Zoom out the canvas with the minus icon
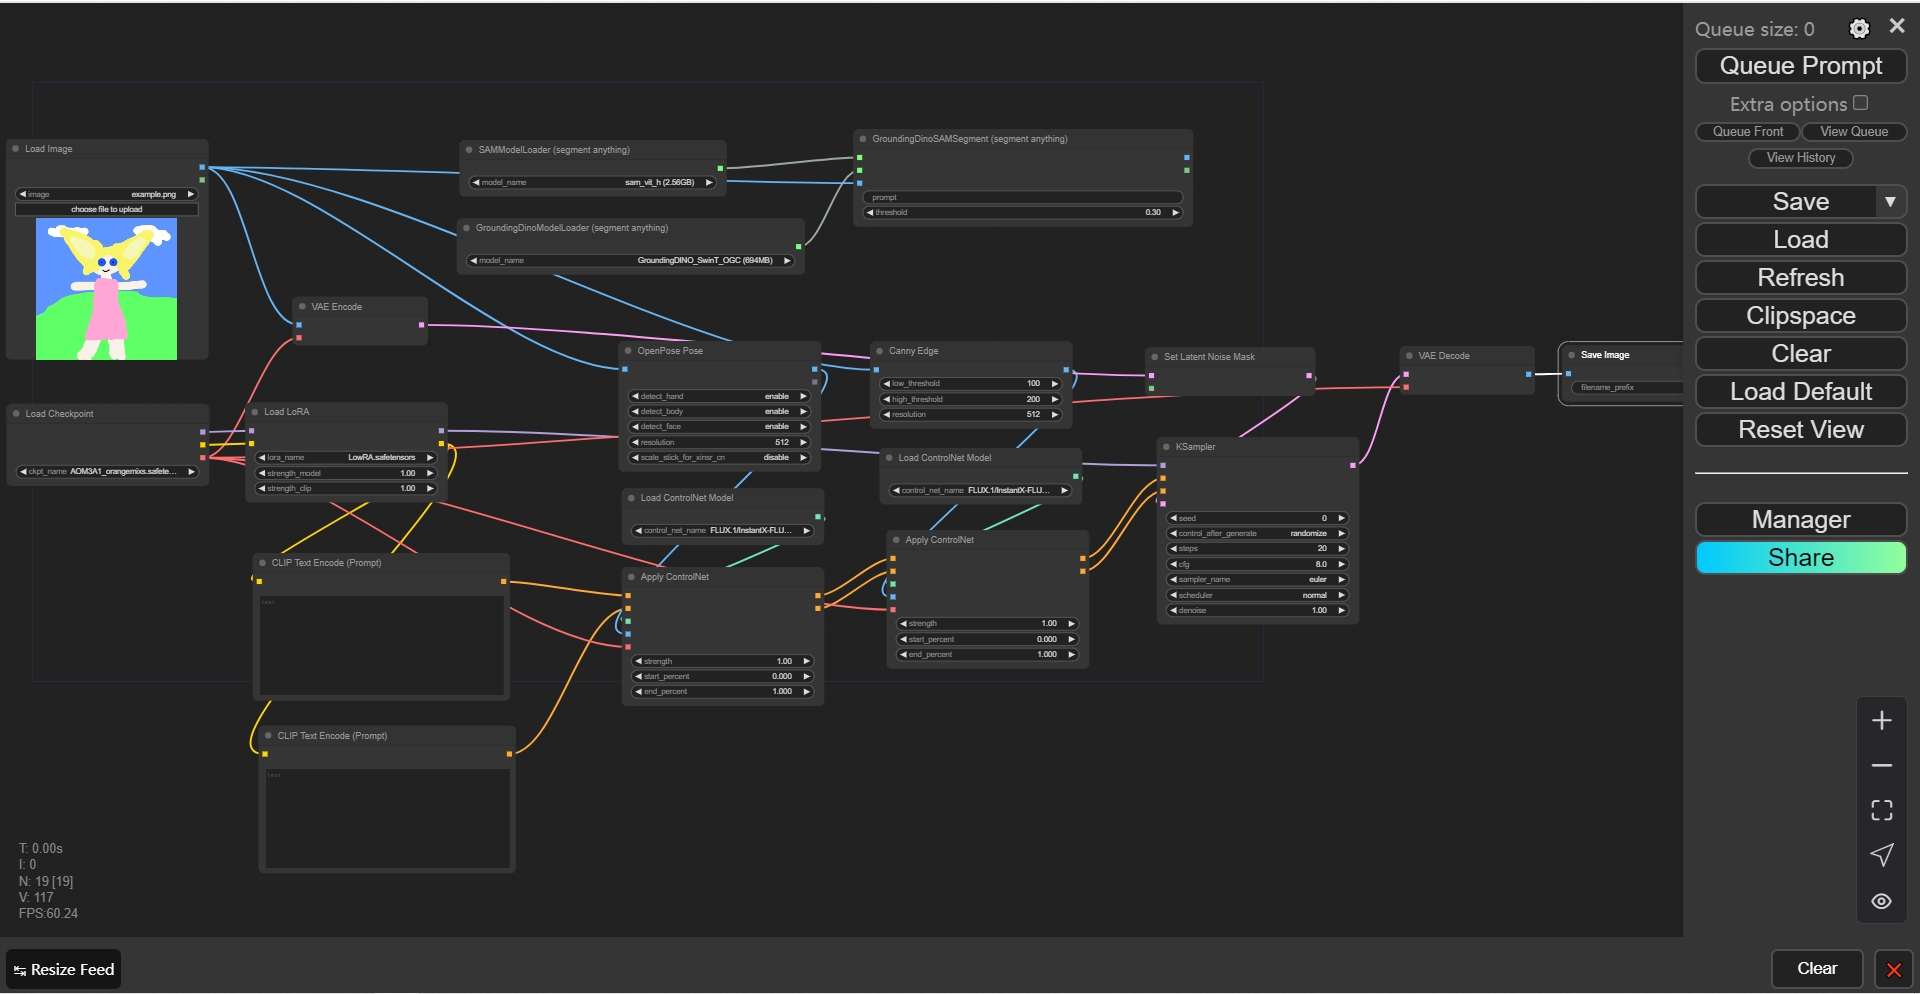Screen dimensions: 1920x994 (1882, 766)
